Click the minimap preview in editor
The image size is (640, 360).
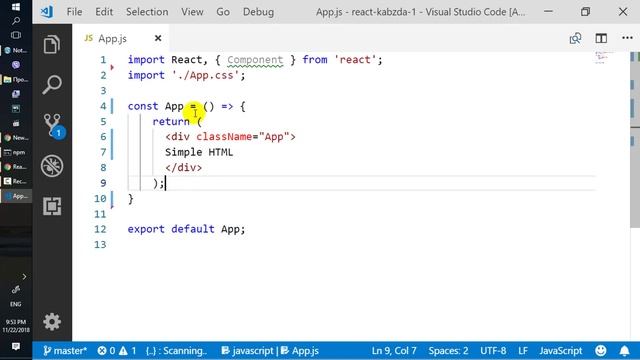pos(603,58)
